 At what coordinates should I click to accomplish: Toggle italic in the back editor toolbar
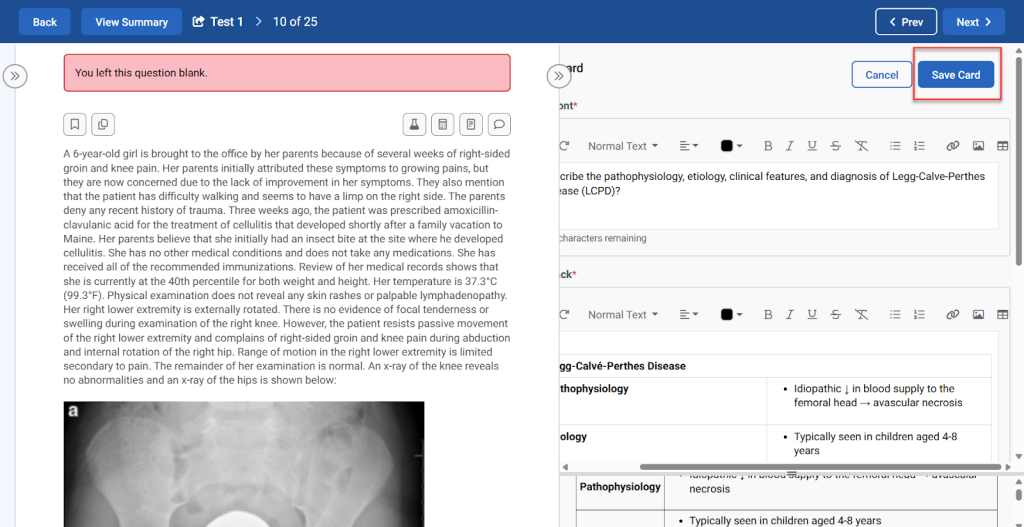coord(790,314)
